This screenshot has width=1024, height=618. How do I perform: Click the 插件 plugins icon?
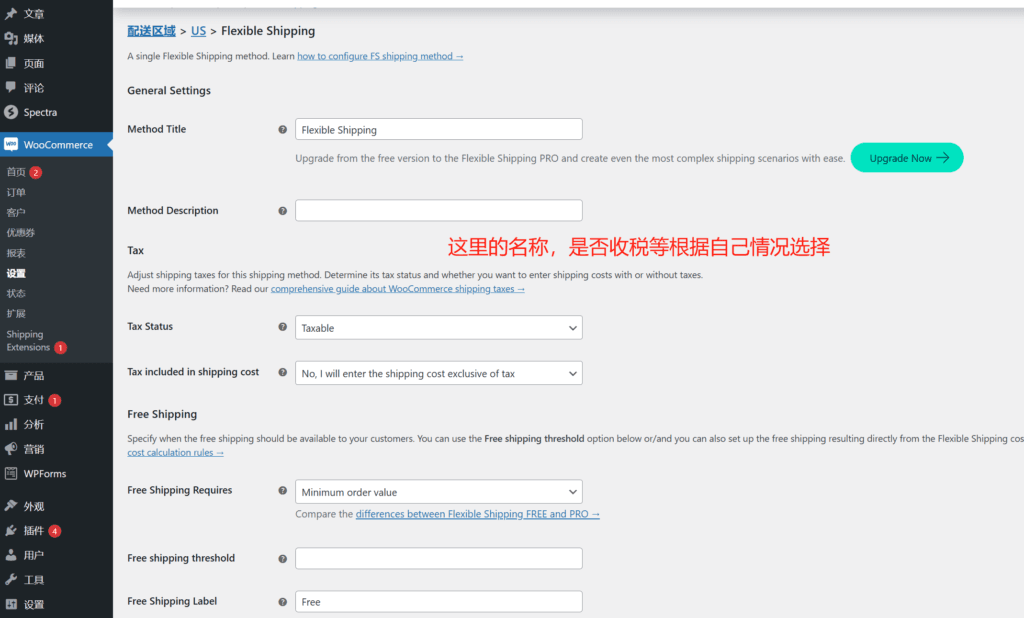10,530
